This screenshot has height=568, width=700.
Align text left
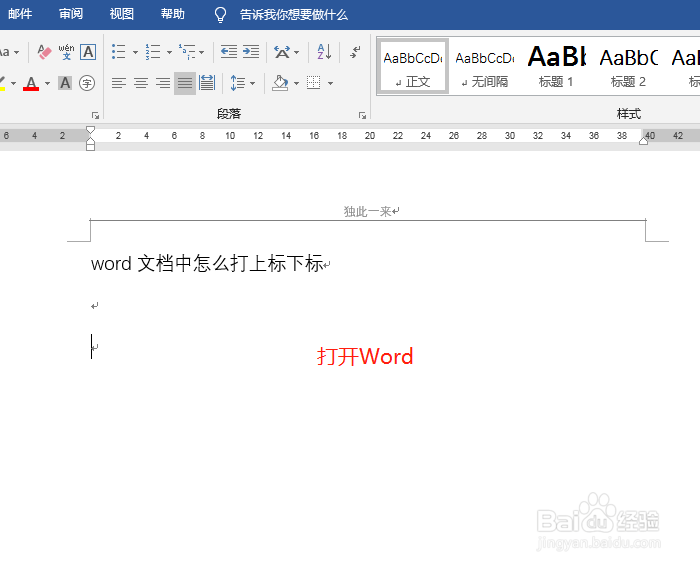119,83
